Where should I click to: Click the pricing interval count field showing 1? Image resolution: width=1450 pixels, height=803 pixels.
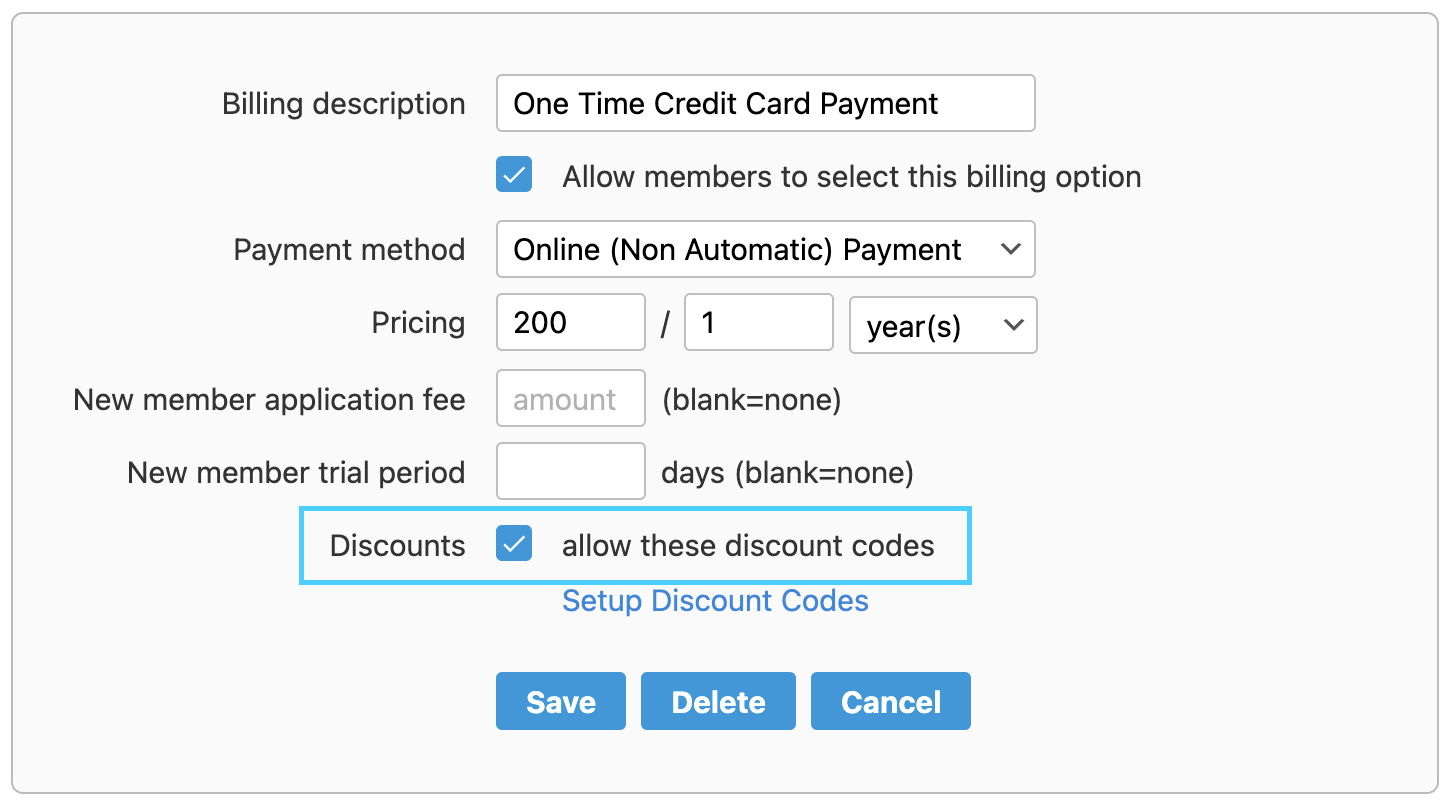tap(758, 322)
